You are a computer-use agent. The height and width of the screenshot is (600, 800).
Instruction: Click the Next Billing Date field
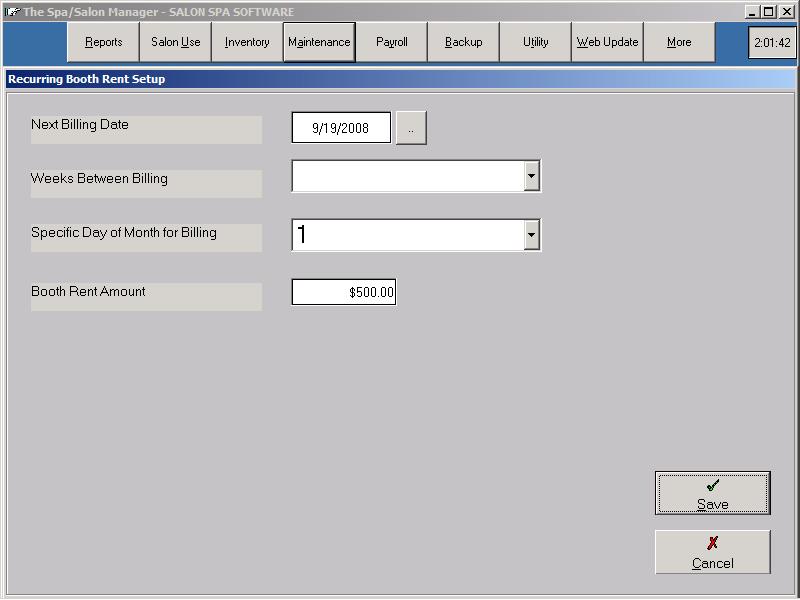[x=341, y=128]
